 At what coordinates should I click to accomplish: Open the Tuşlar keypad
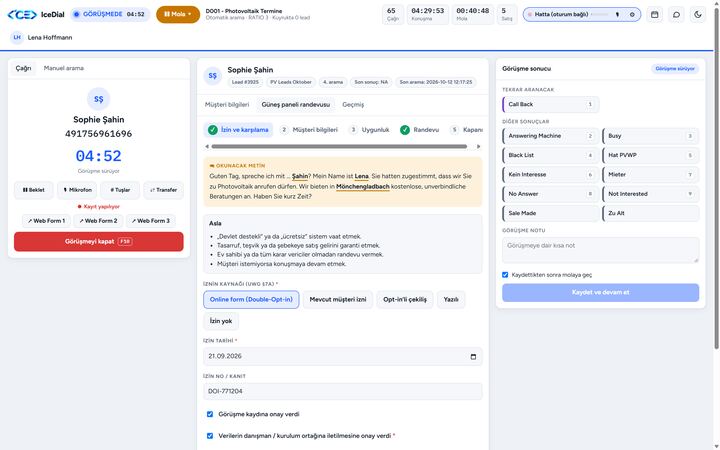(120, 190)
